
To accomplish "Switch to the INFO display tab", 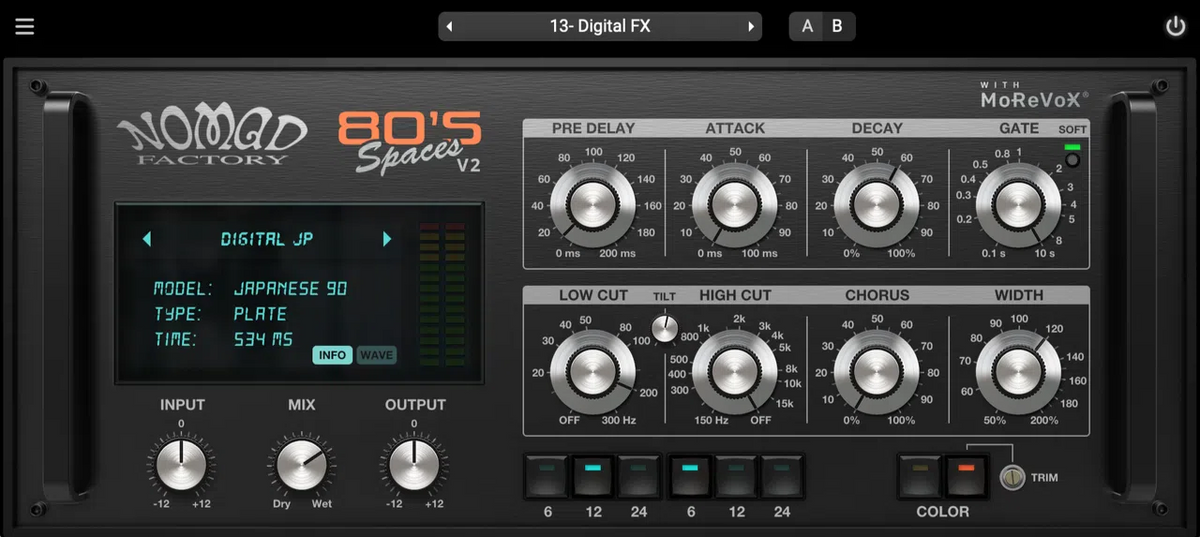I will (332, 355).
